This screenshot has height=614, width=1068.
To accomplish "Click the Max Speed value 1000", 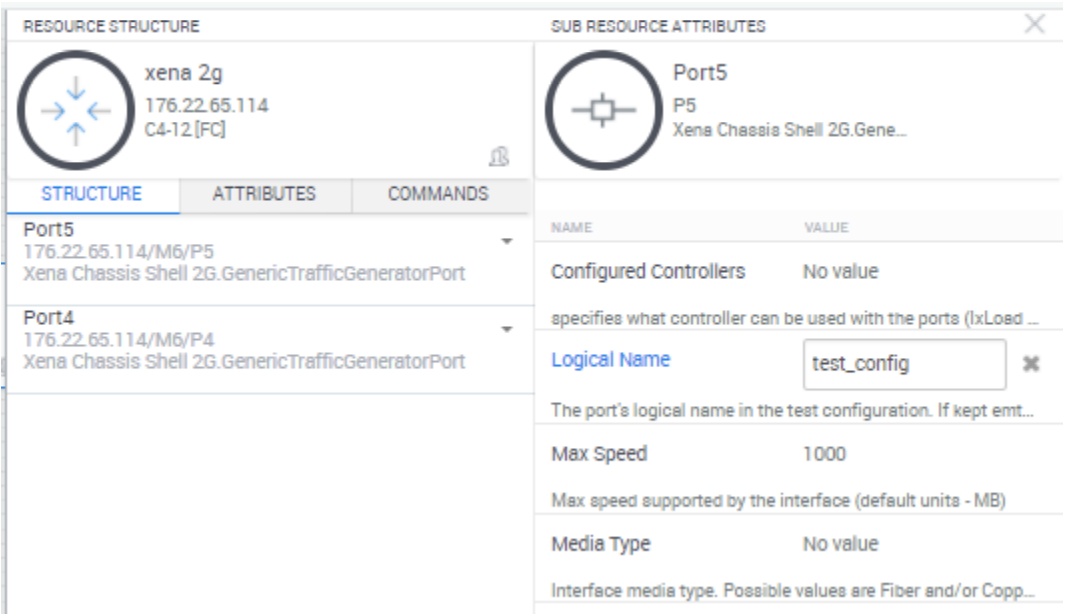I will click(824, 453).
